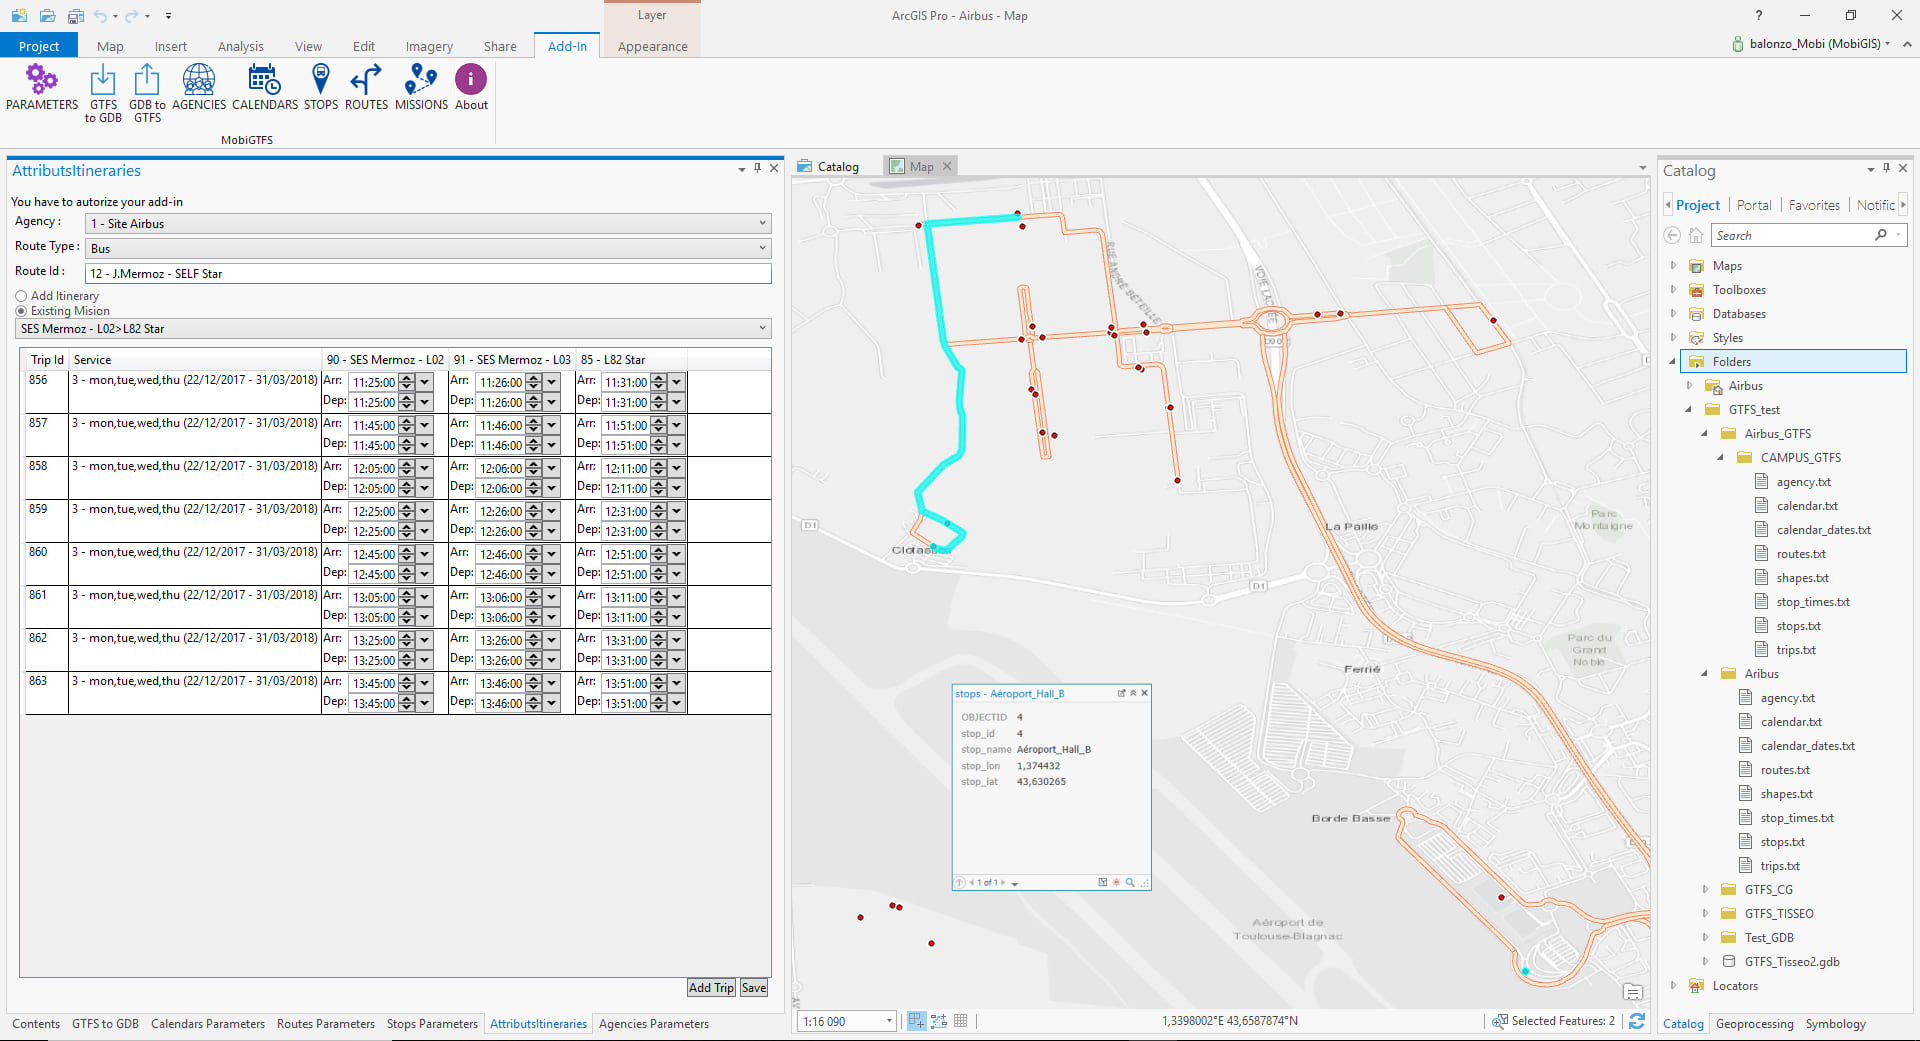
Task: Launch the GTFS to GDB converter
Action: coord(103,93)
